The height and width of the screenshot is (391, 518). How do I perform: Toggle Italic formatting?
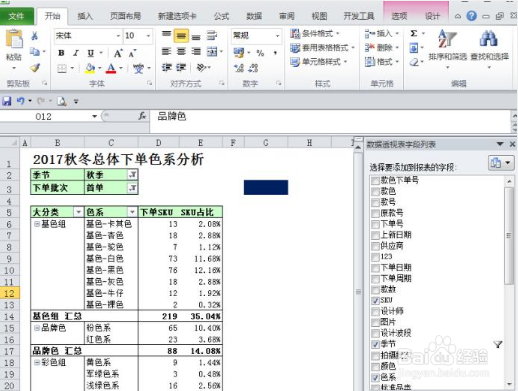coord(76,53)
